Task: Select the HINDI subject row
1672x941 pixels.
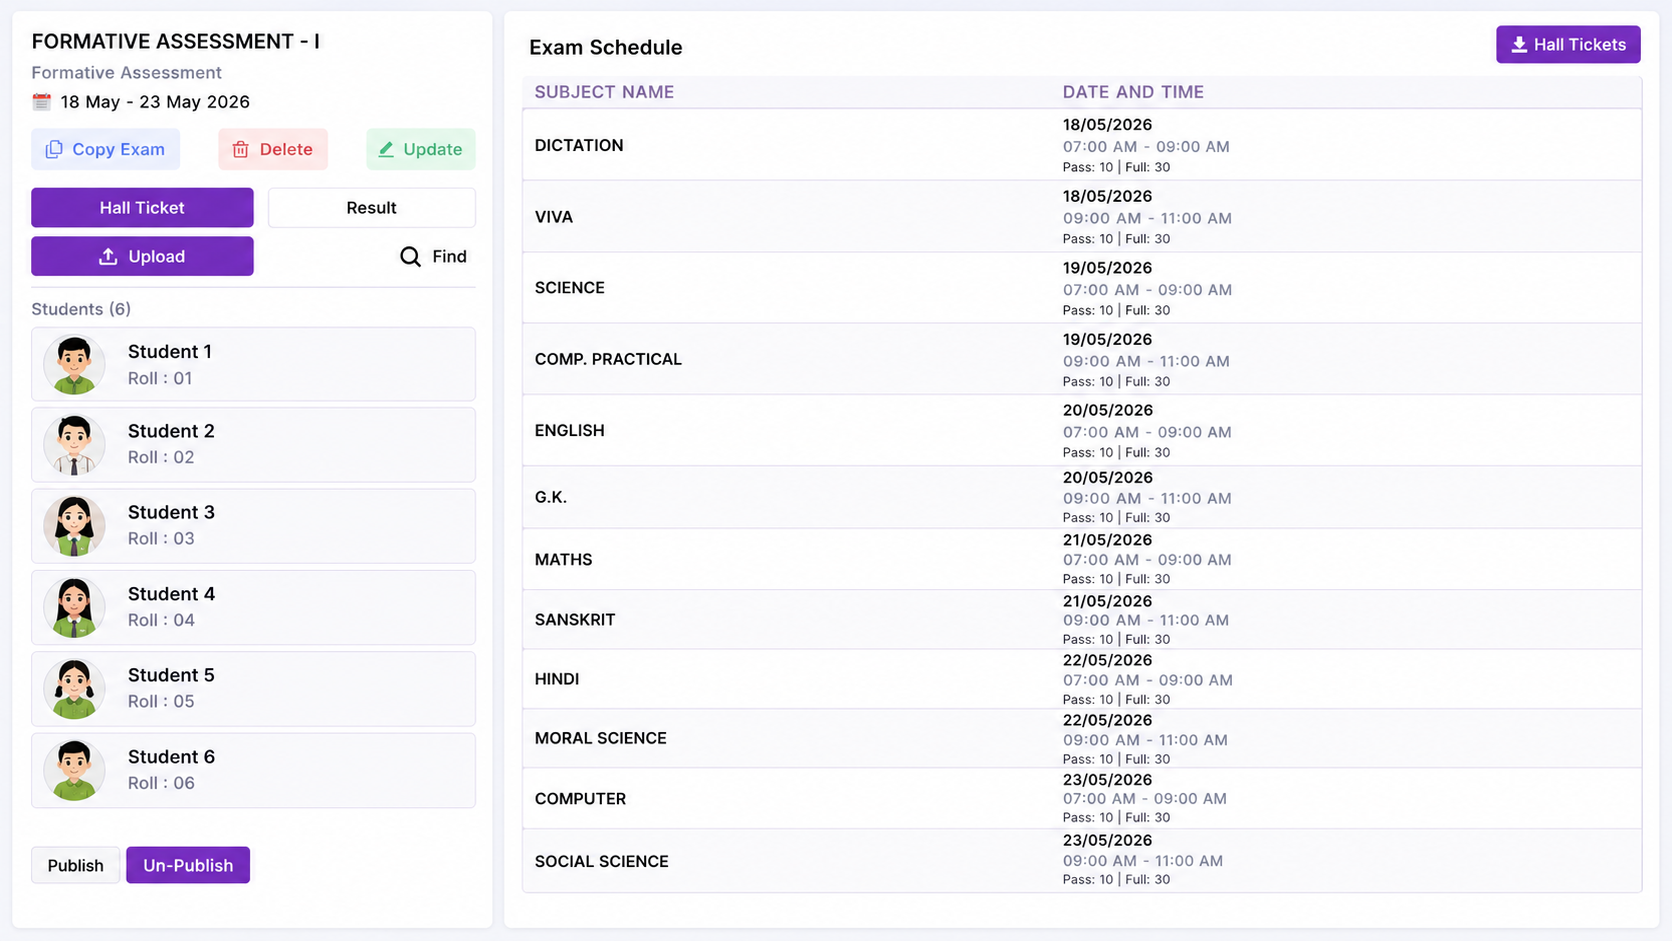Action: pyautogui.click(x=1082, y=679)
